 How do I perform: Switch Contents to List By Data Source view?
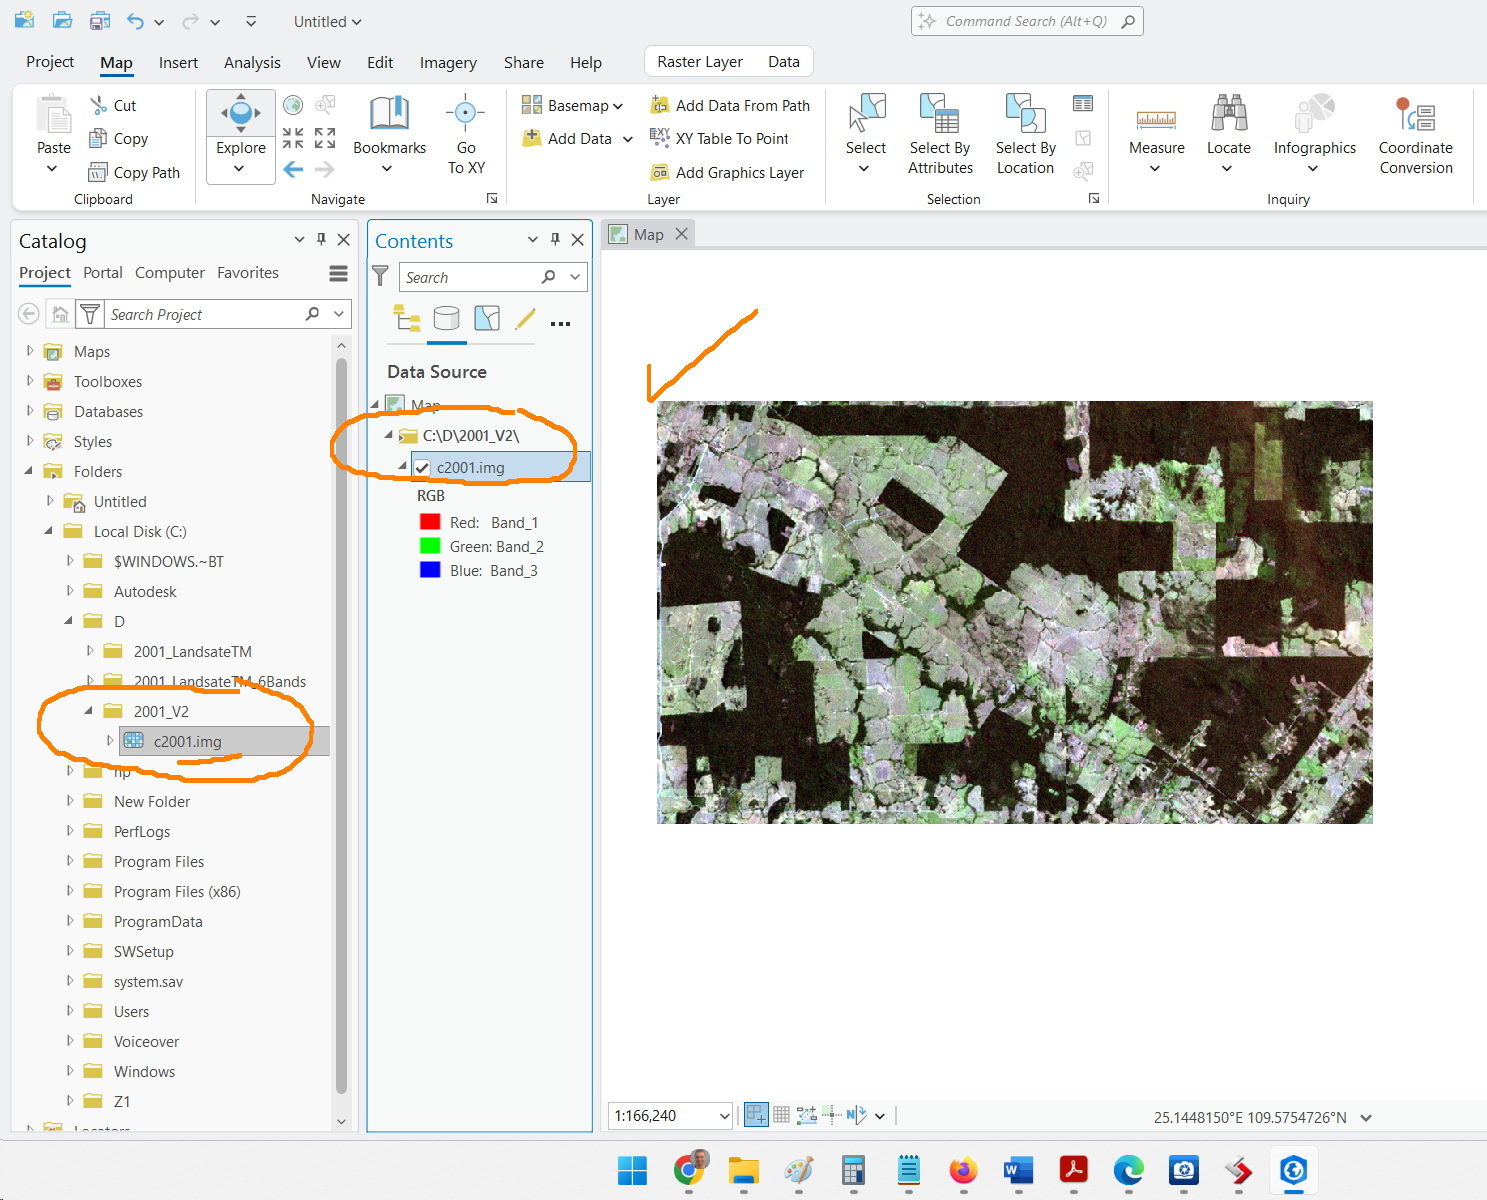point(446,318)
